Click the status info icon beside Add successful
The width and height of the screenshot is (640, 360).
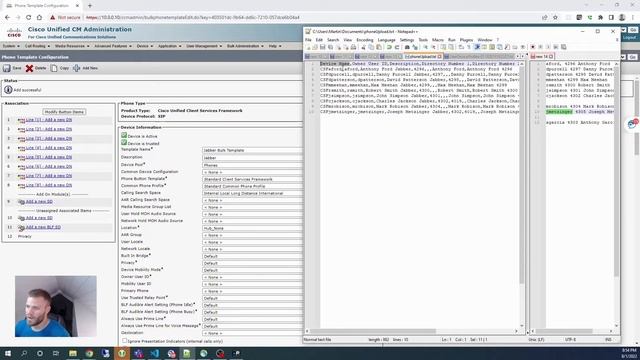8,89
